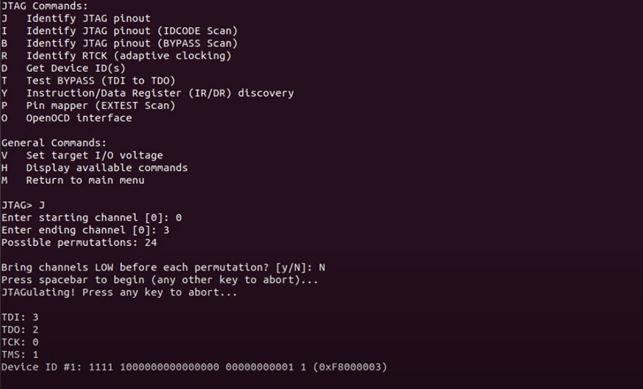
Task: Select the IDCODE Scan command line
Action: click(x=120, y=31)
